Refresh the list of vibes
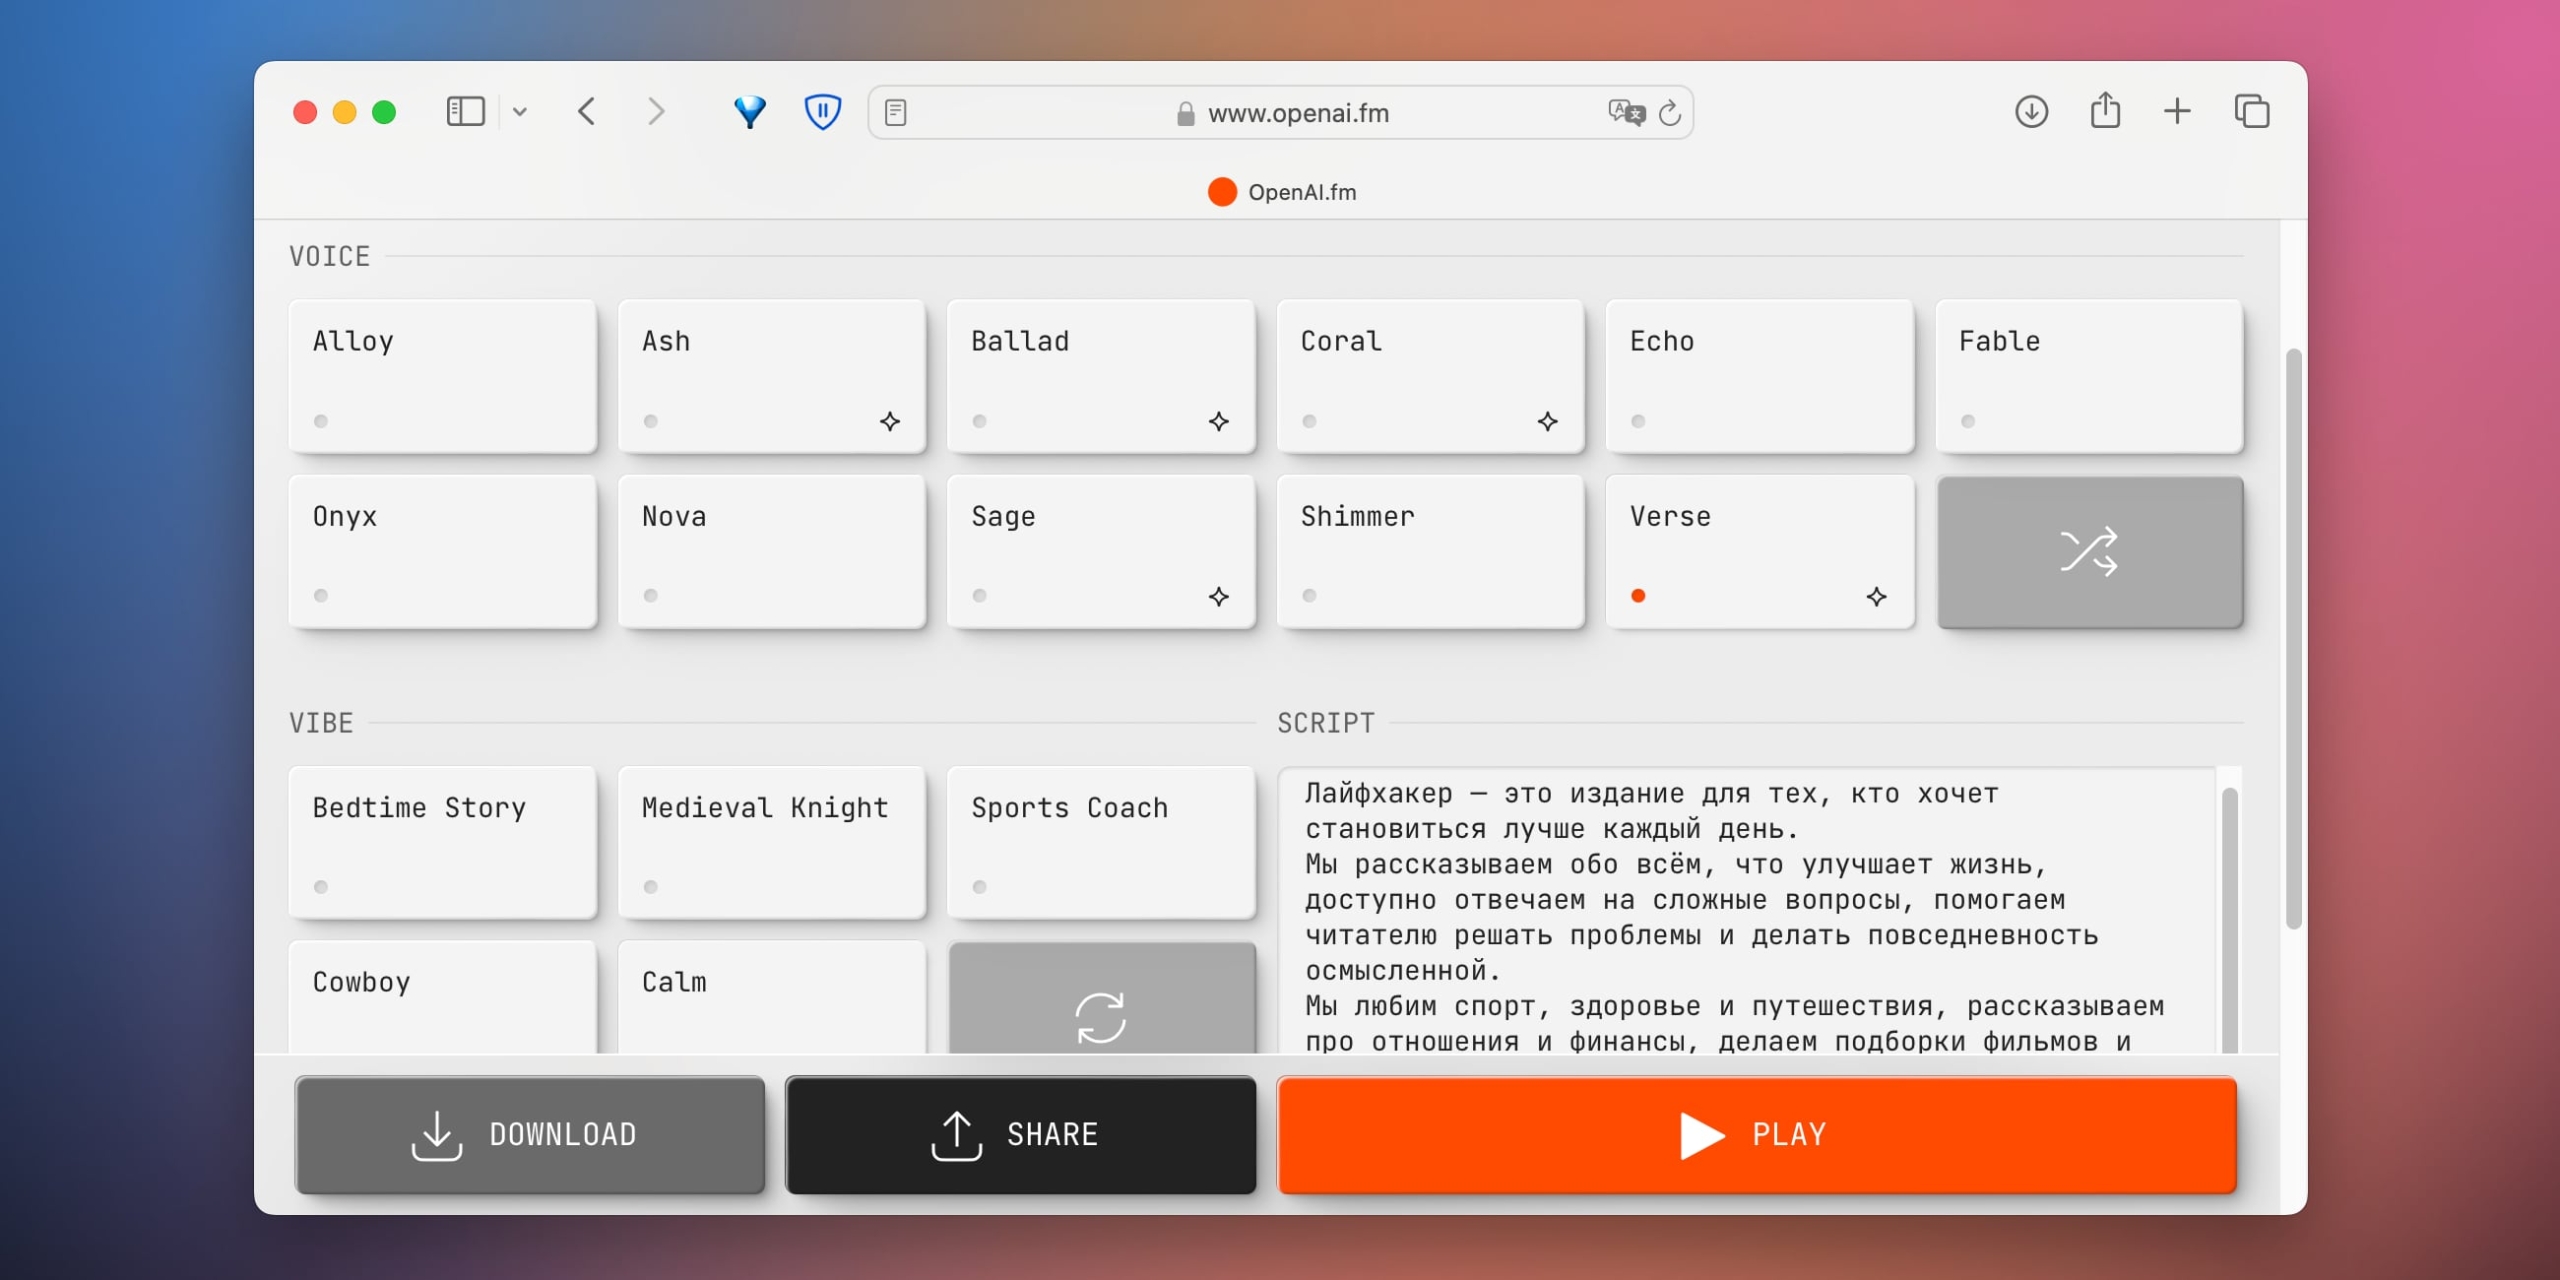Image resolution: width=2560 pixels, height=1280 pixels. coord(1101,998)
